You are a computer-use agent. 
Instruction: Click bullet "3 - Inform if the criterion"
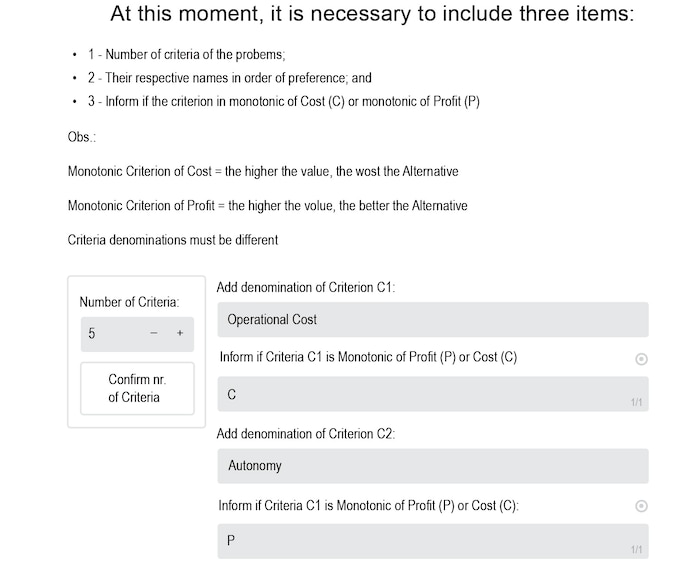(x=282, y=102)
